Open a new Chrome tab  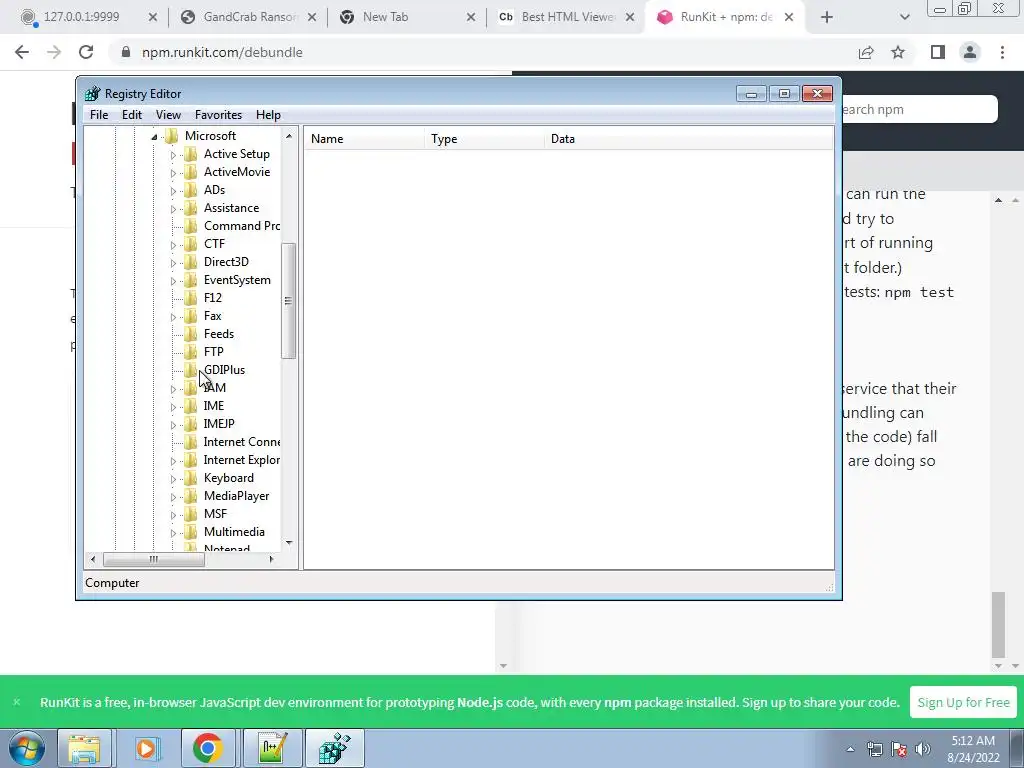click(827, 18)
